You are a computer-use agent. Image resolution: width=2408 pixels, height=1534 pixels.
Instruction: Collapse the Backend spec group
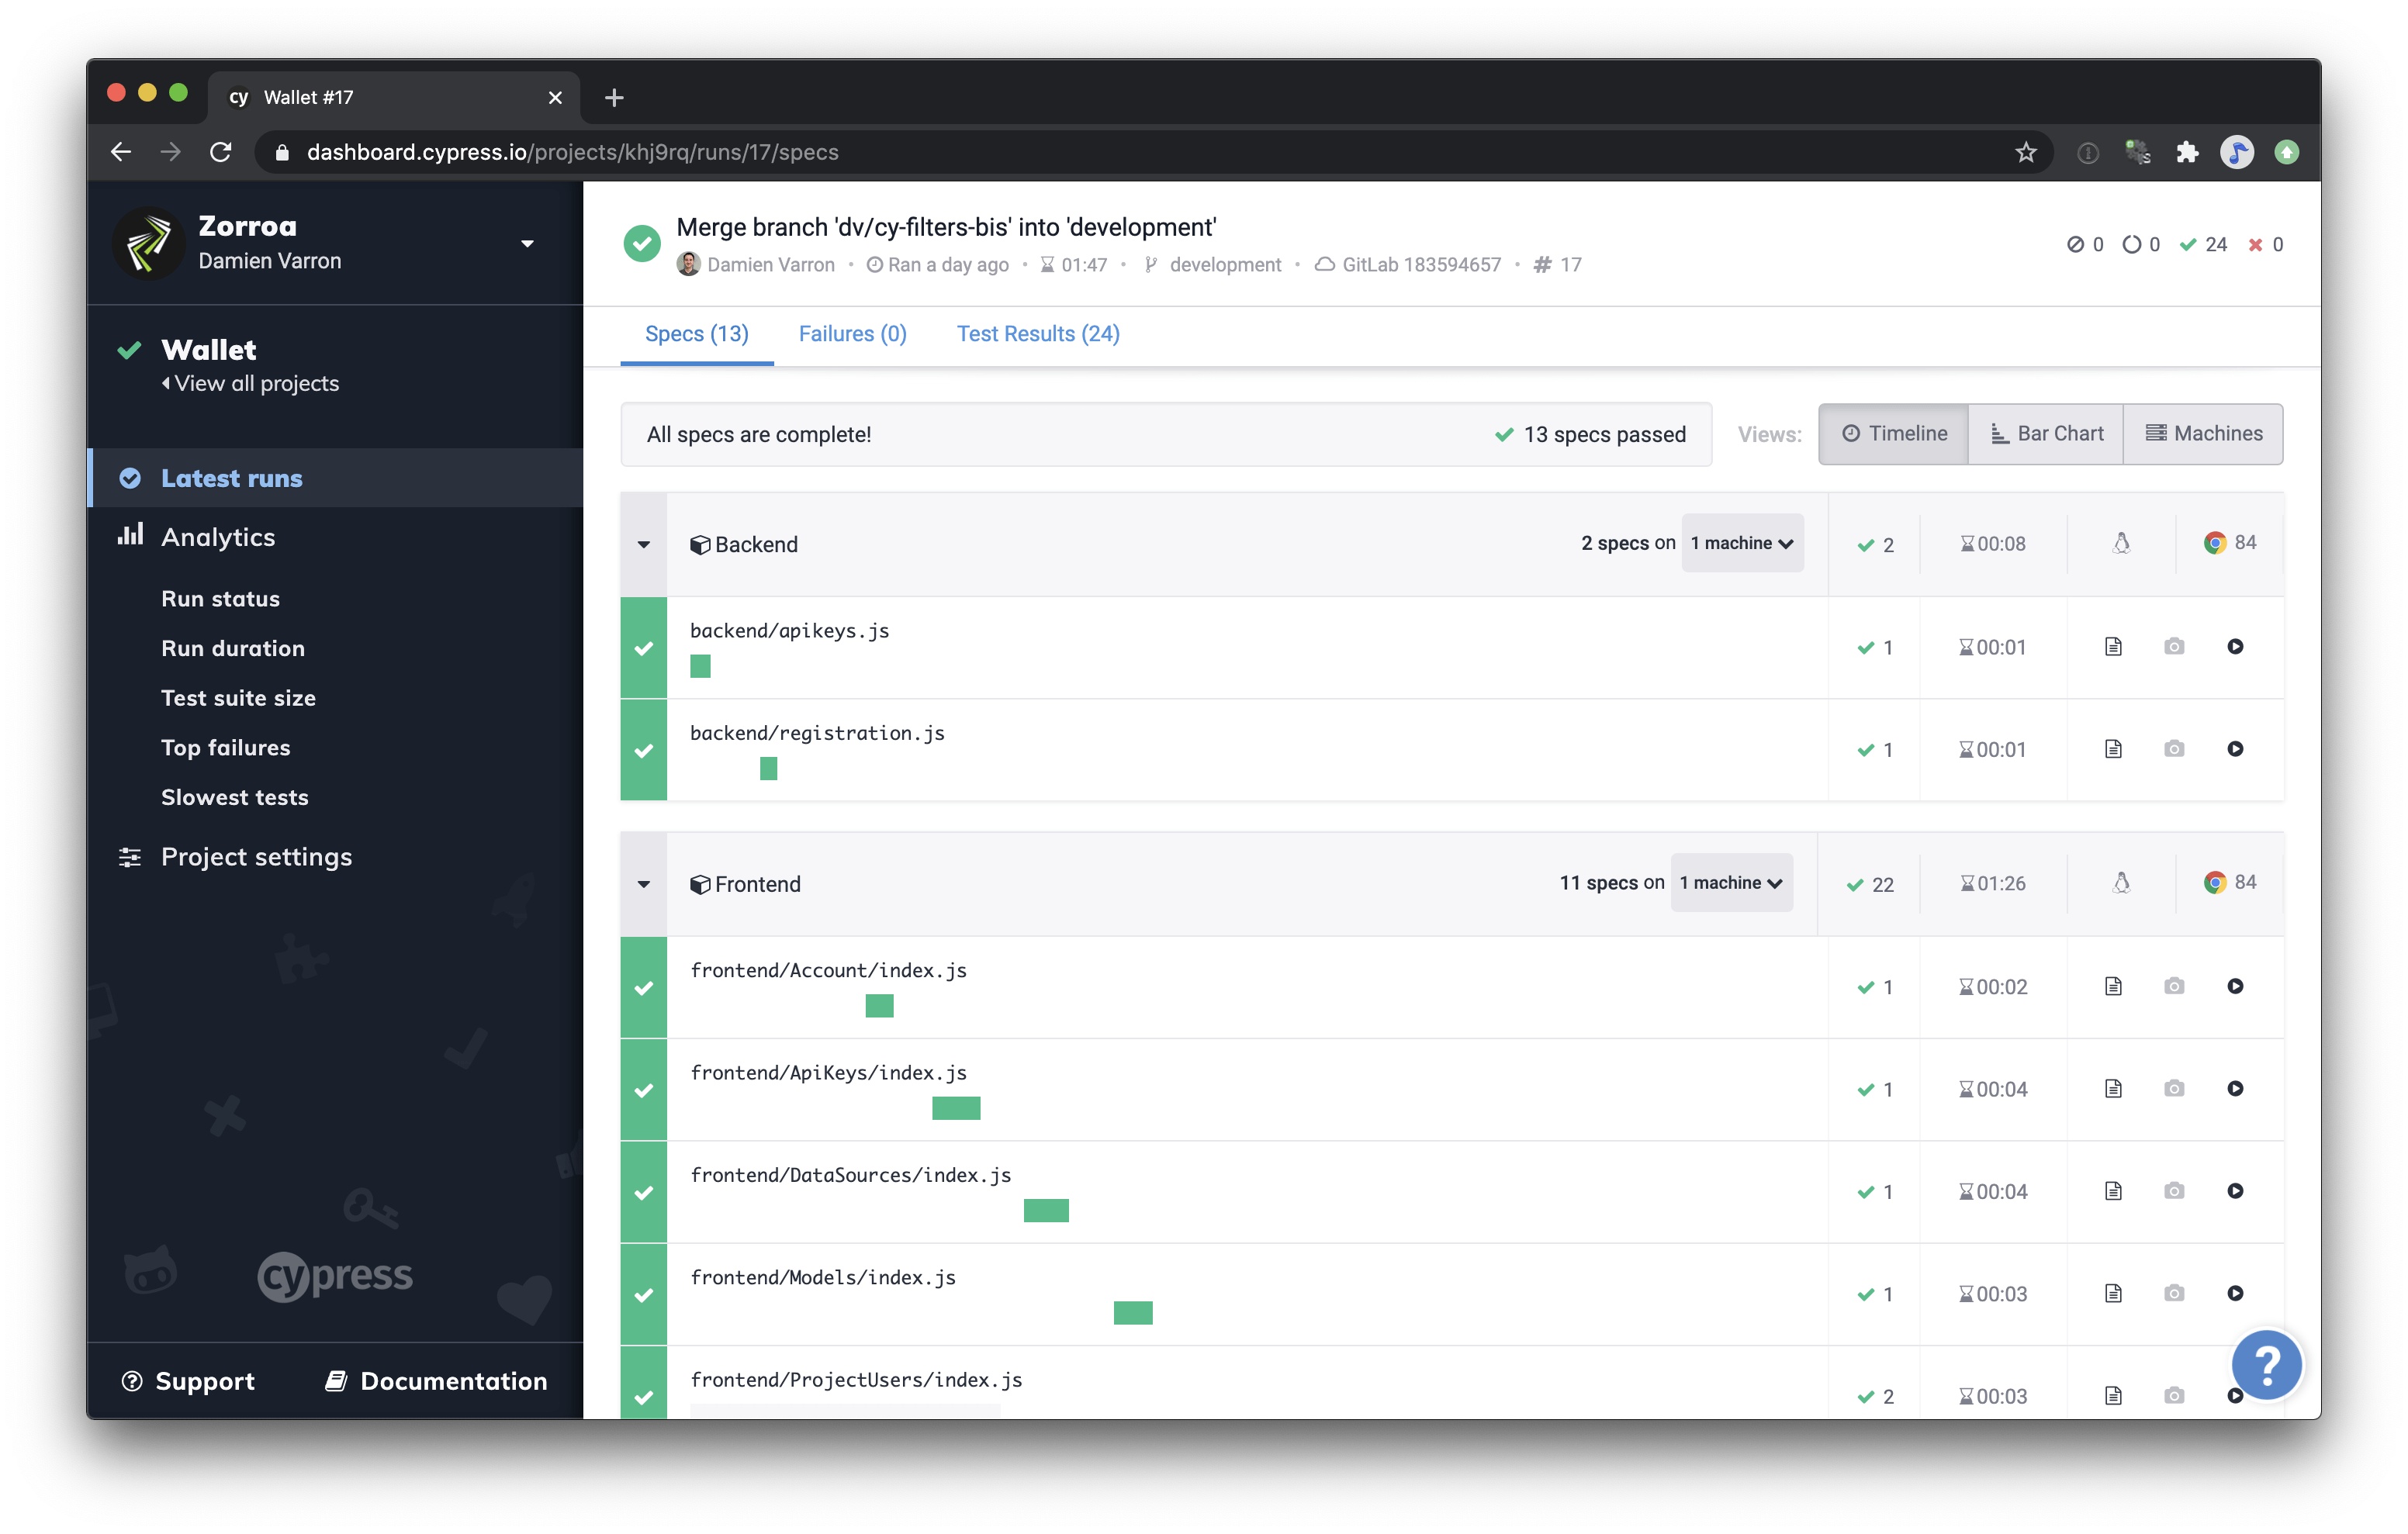click(x=643, y=544)
